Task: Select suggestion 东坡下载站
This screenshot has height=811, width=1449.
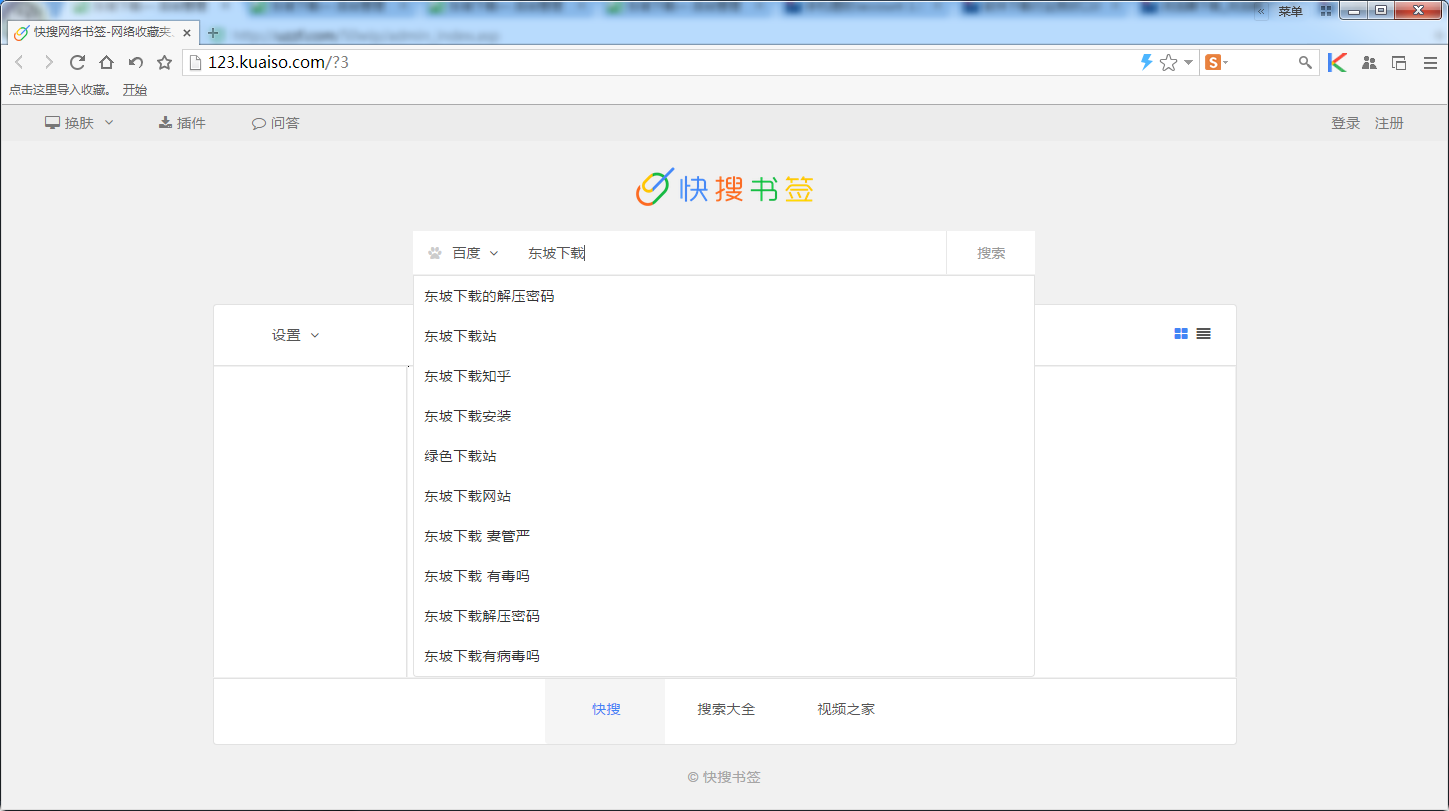Action: (724, 336)
